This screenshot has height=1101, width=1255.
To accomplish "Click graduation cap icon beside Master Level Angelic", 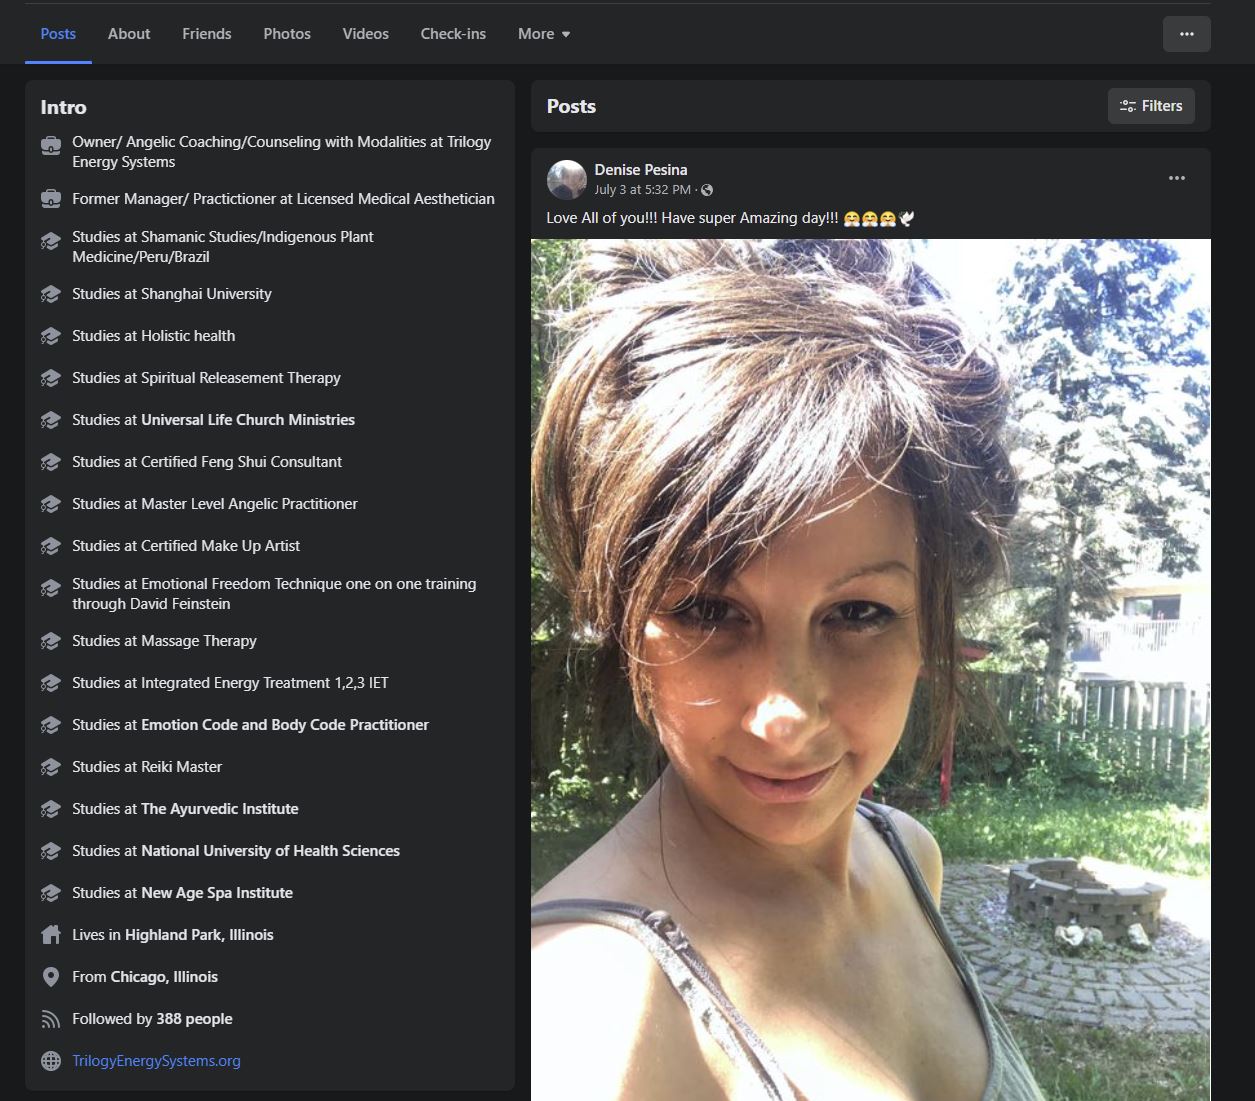I will pos(51,504).
